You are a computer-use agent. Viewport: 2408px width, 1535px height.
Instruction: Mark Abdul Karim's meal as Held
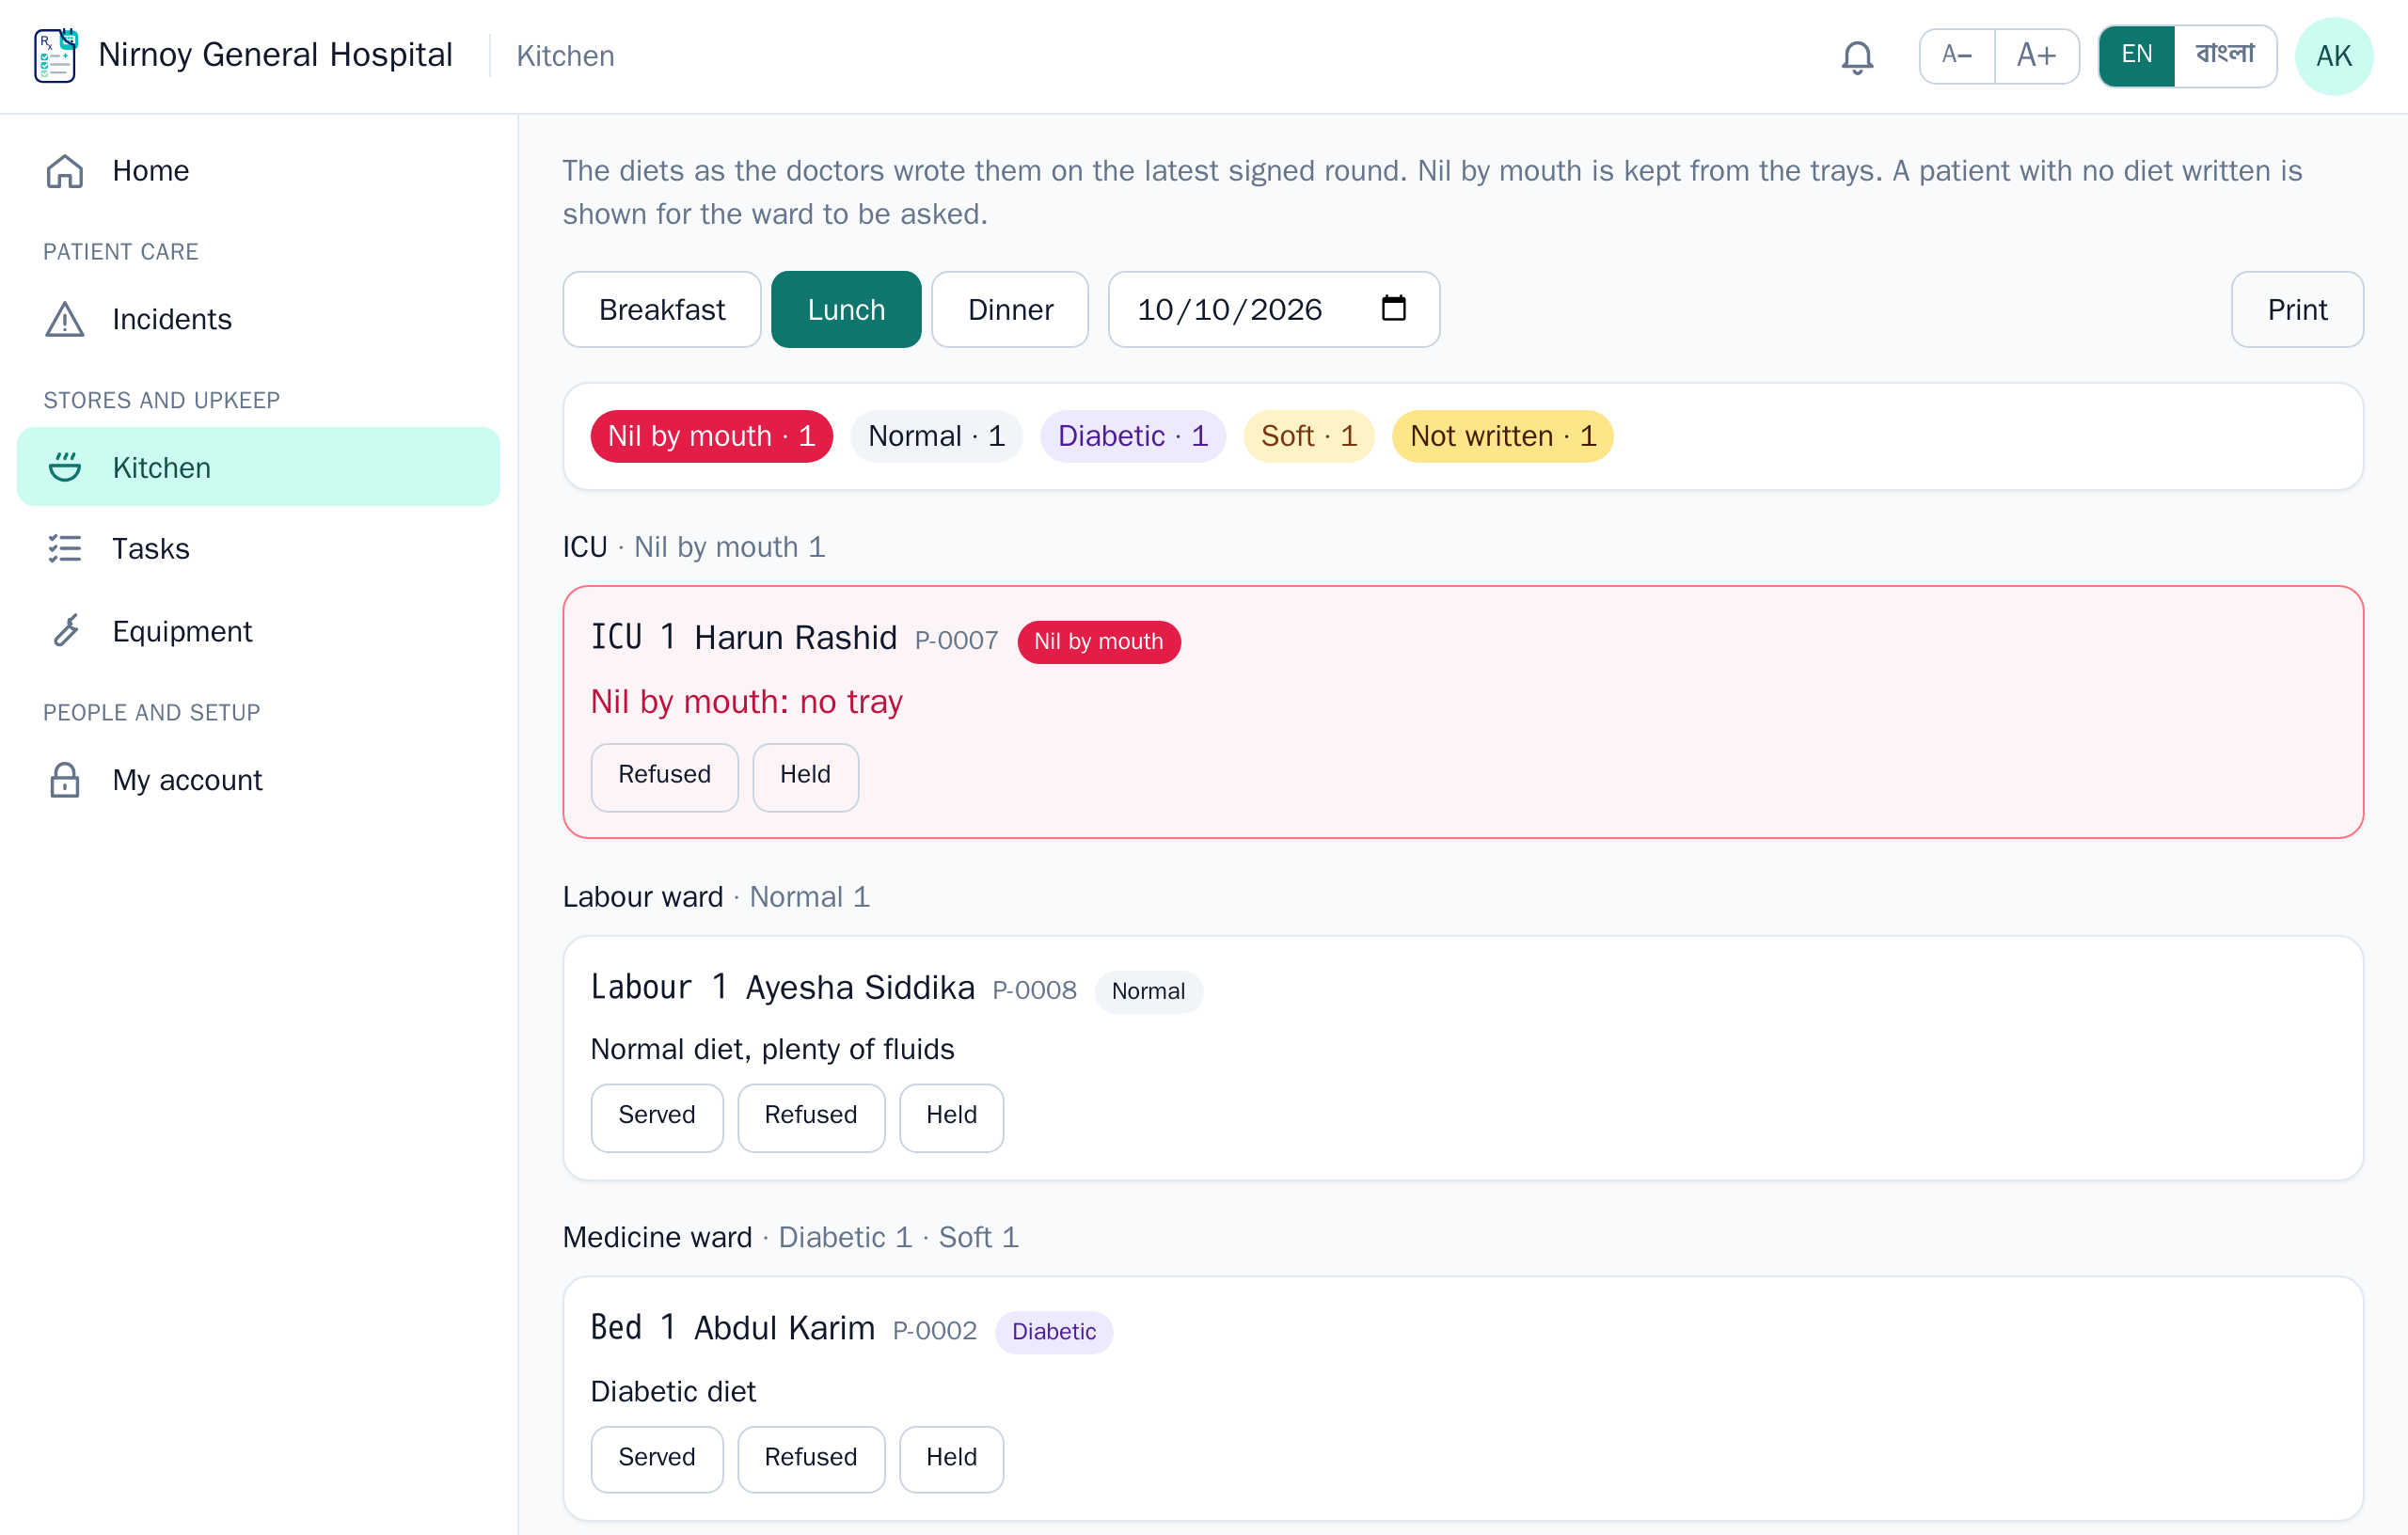[951, 1458]
